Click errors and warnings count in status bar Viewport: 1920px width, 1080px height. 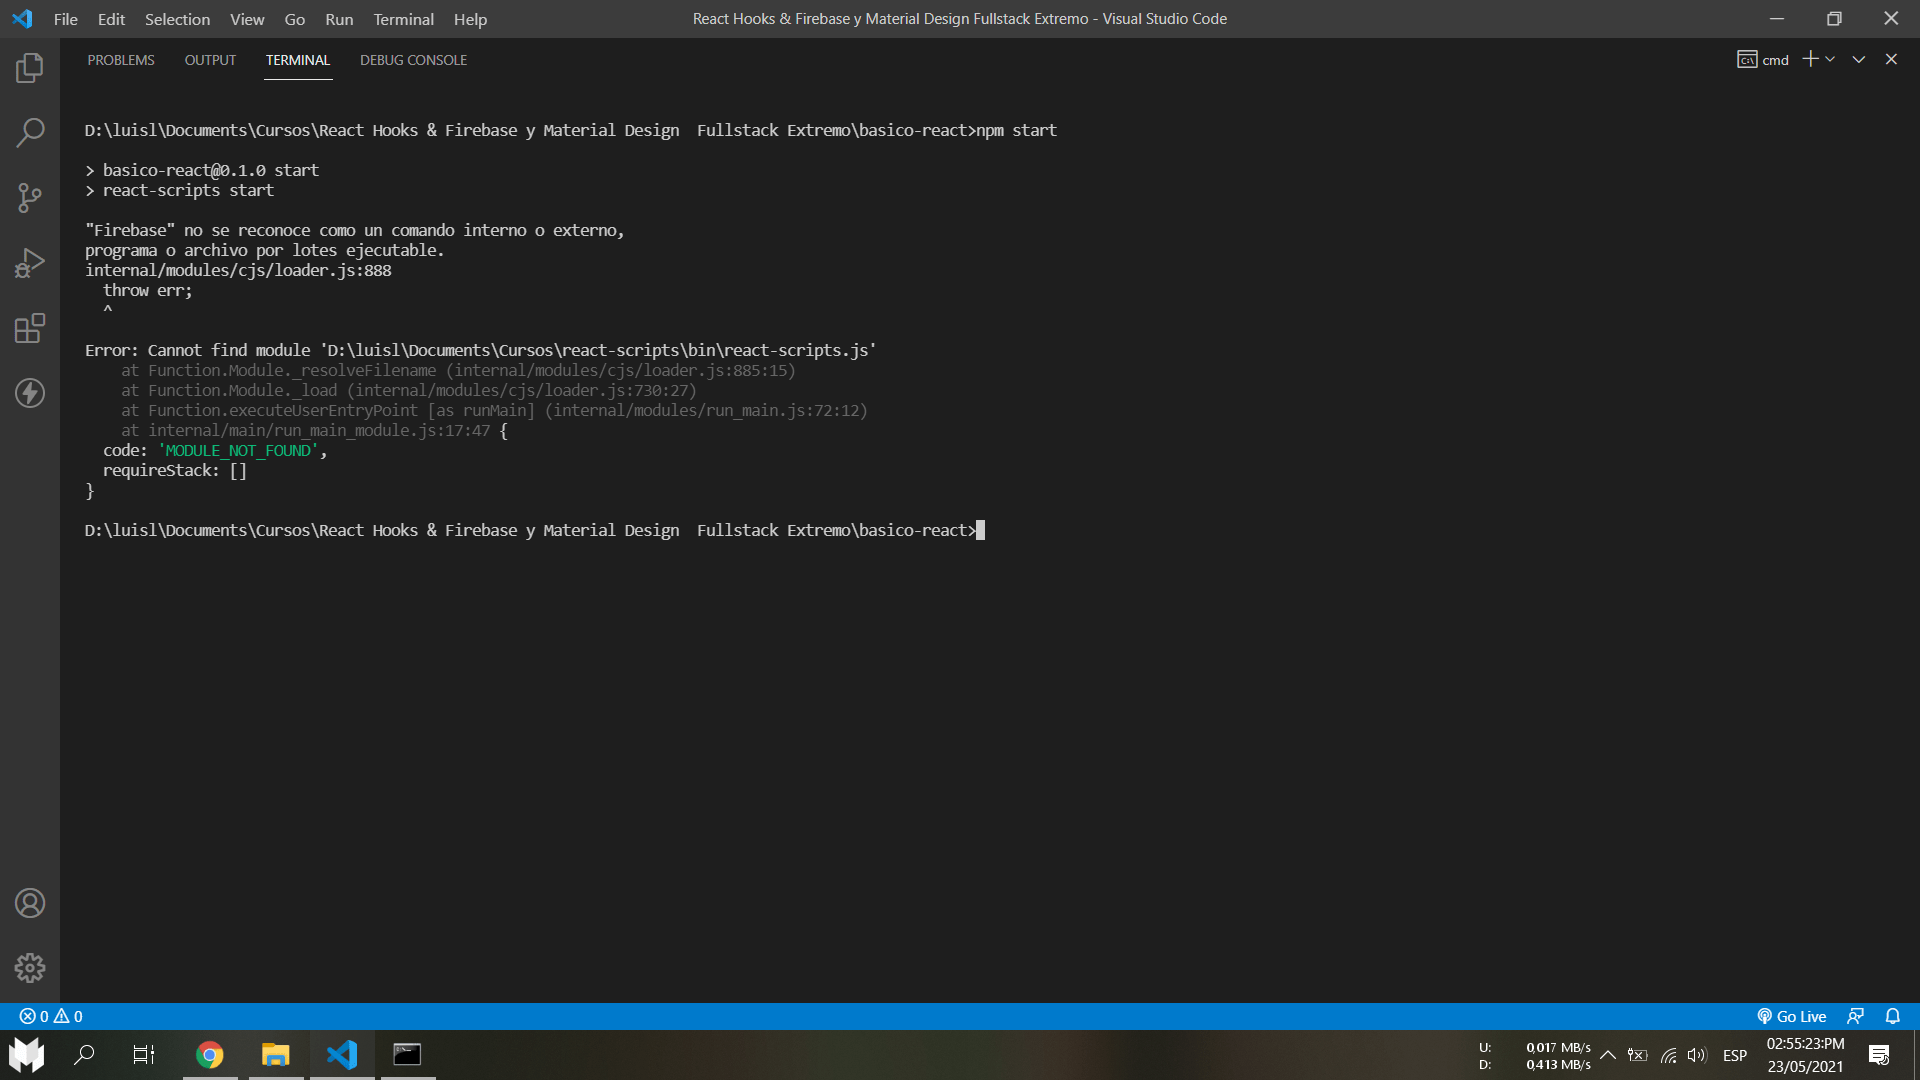(x=51, y=1016)
